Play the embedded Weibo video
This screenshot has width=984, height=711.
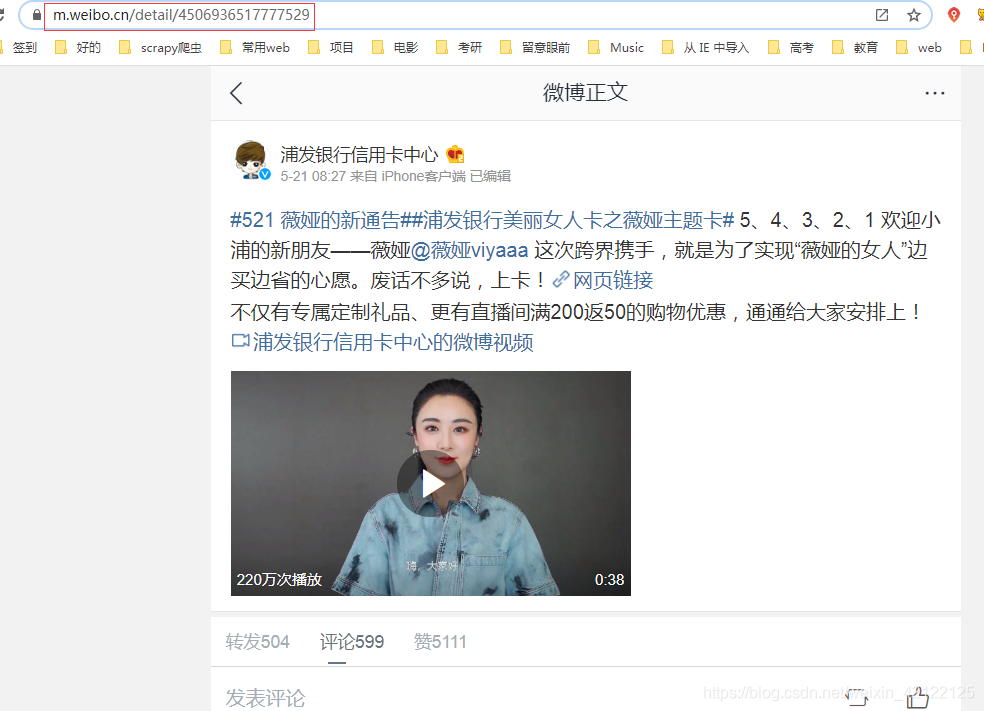click(430, 483)
